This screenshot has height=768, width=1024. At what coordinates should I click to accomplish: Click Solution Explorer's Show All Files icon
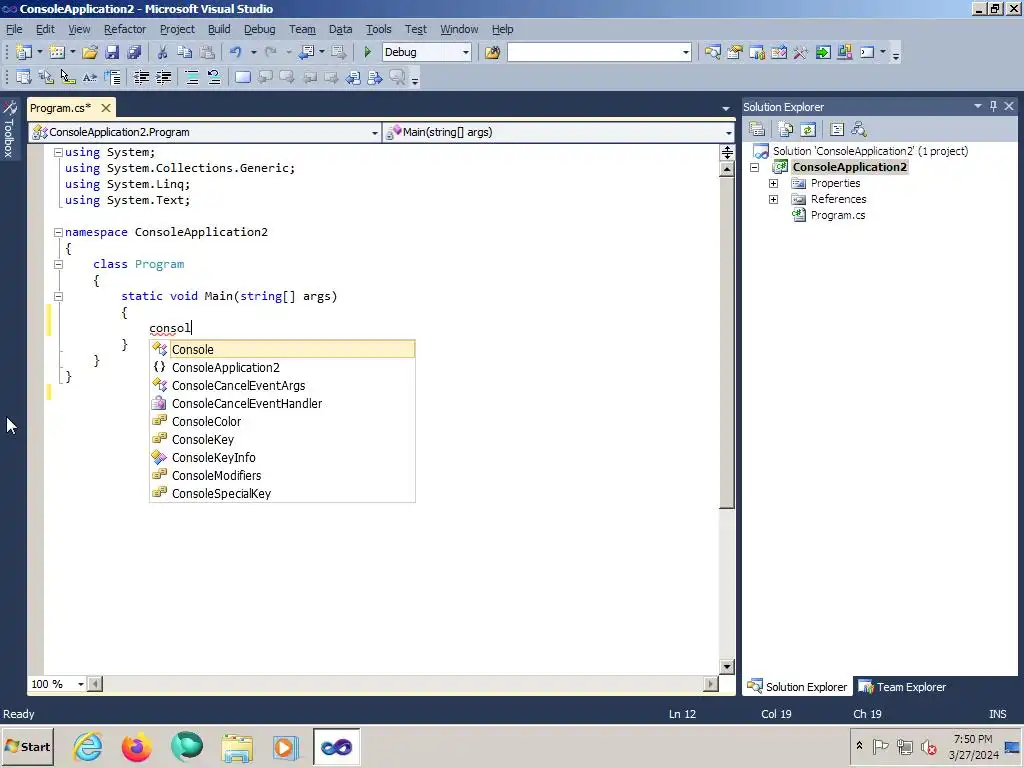click(x=786, y=129)
